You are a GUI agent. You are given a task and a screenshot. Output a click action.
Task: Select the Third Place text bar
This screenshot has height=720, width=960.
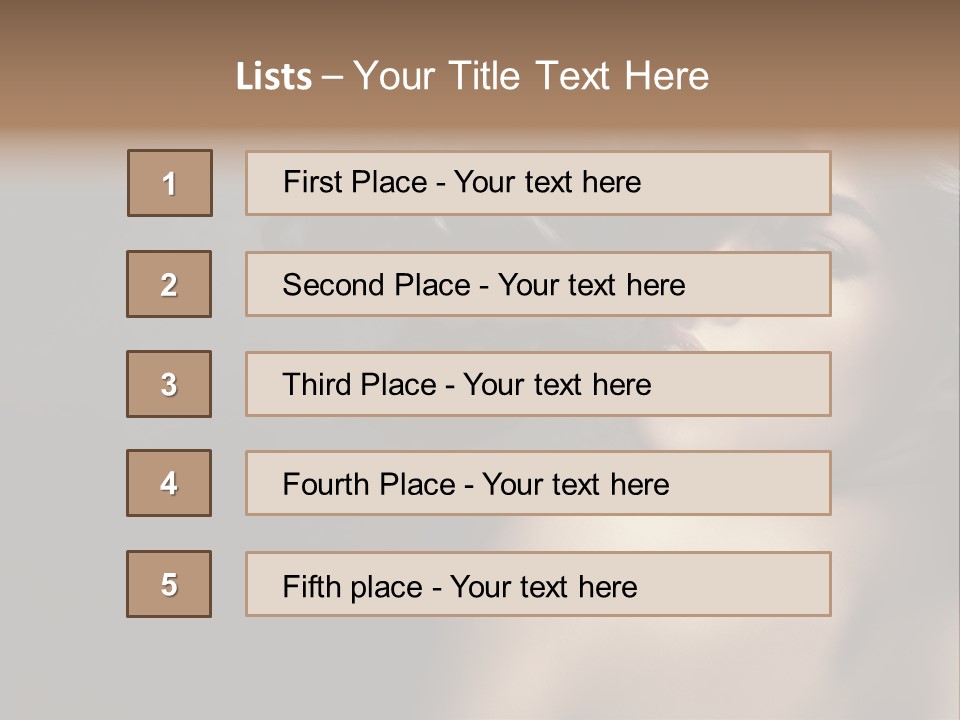538,384
